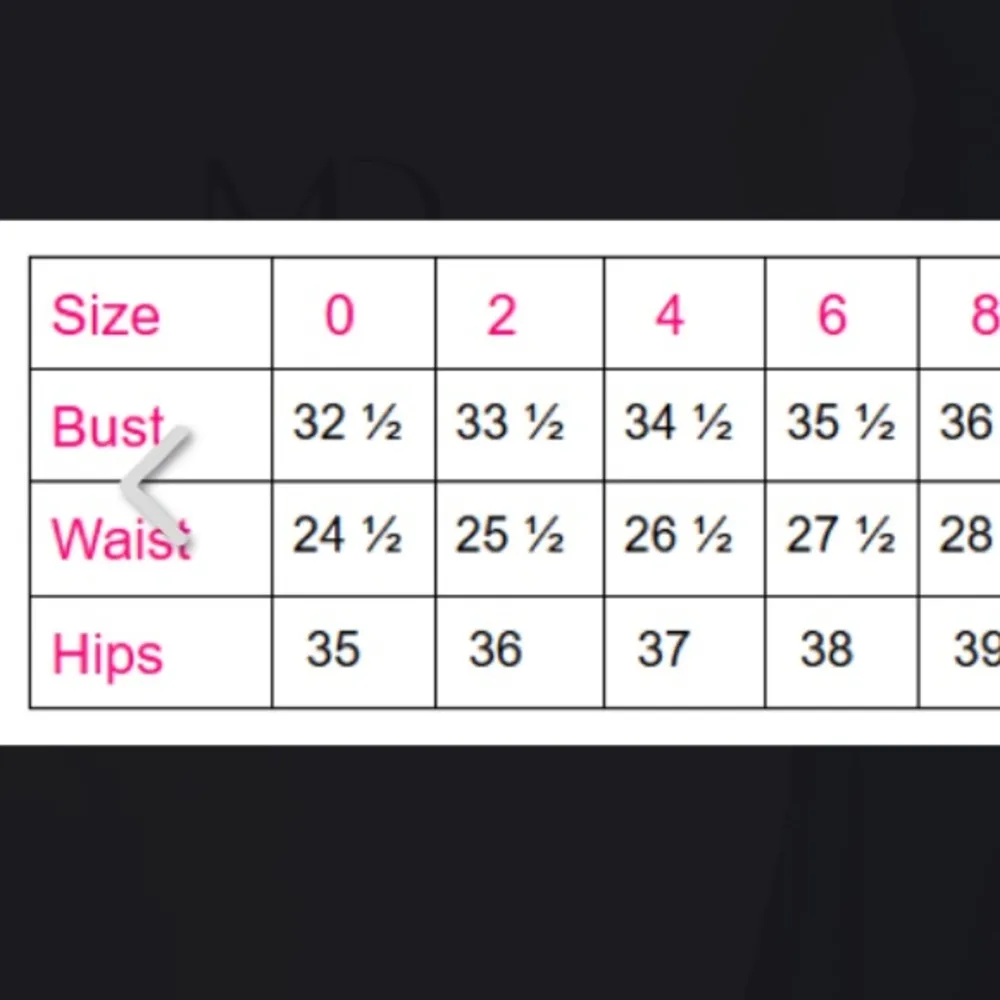1000x1000 pixels.
Task: Click the Bust row header label
Action: tap(108, 426)
